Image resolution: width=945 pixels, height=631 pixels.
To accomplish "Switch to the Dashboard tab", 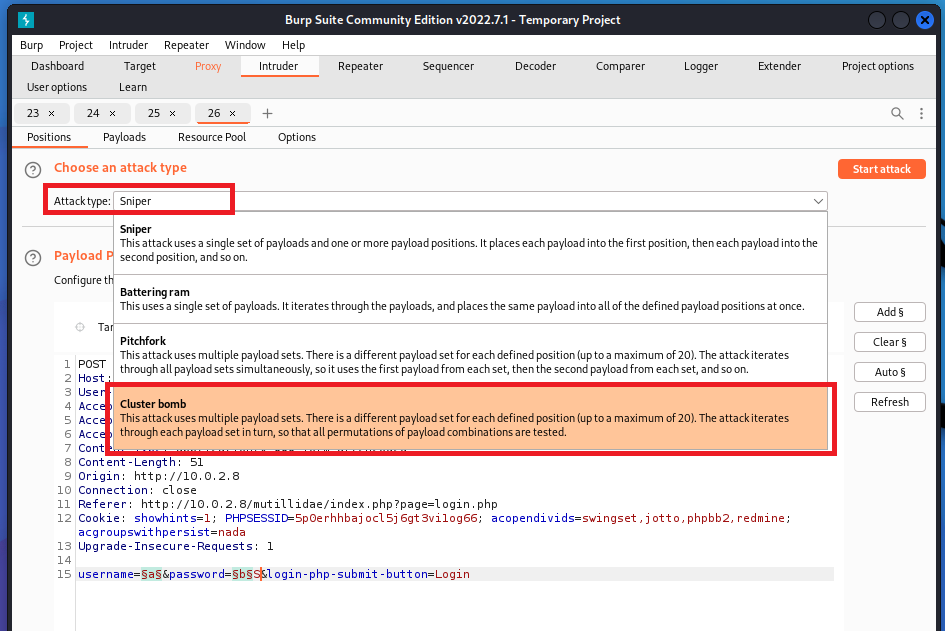I will click(57, 66).
